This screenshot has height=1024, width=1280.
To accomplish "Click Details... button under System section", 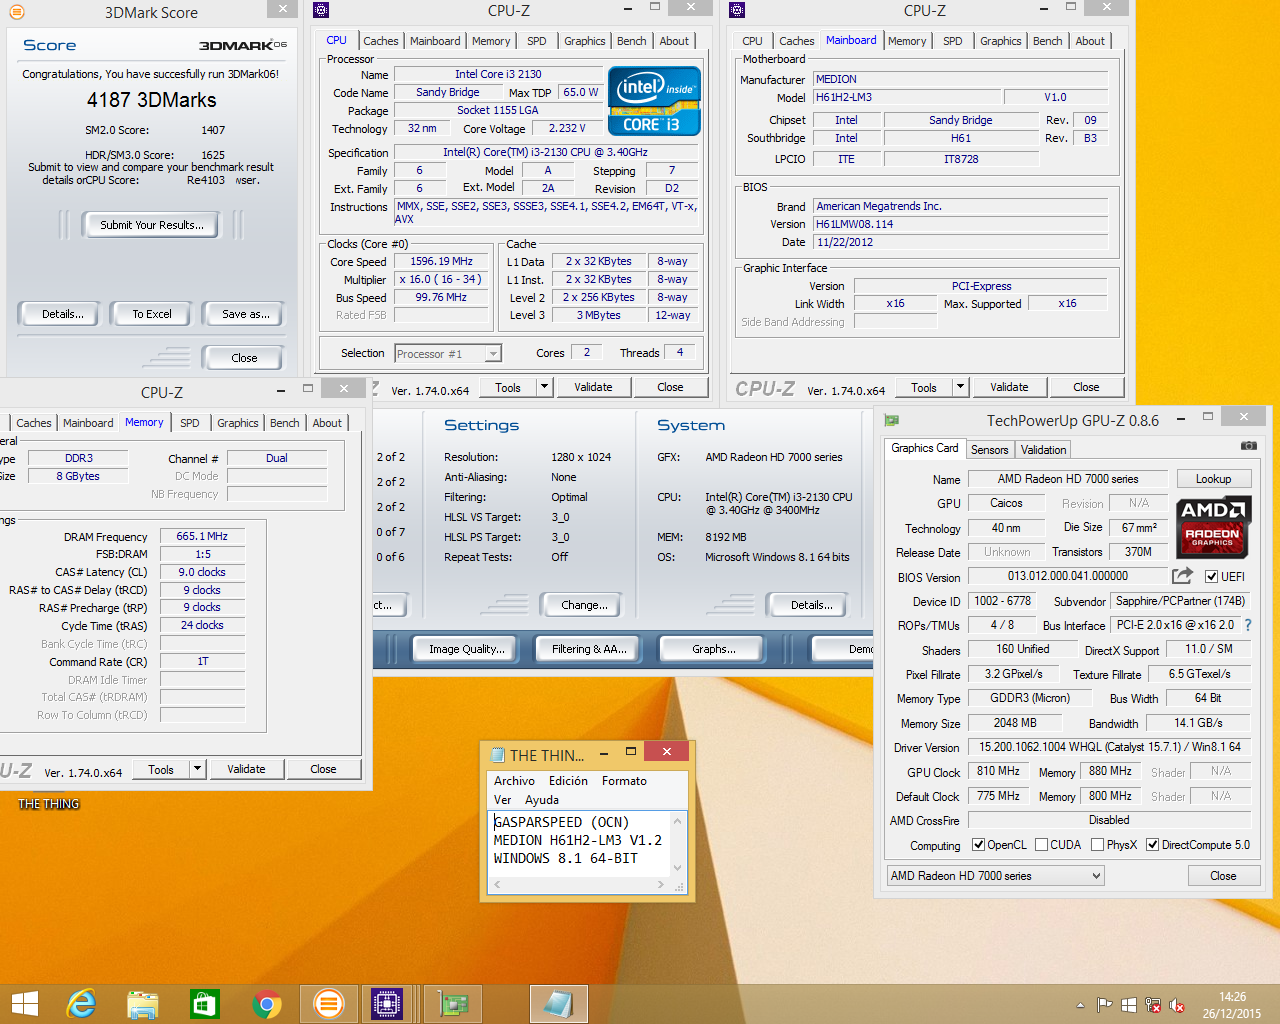I will point(812,605).
